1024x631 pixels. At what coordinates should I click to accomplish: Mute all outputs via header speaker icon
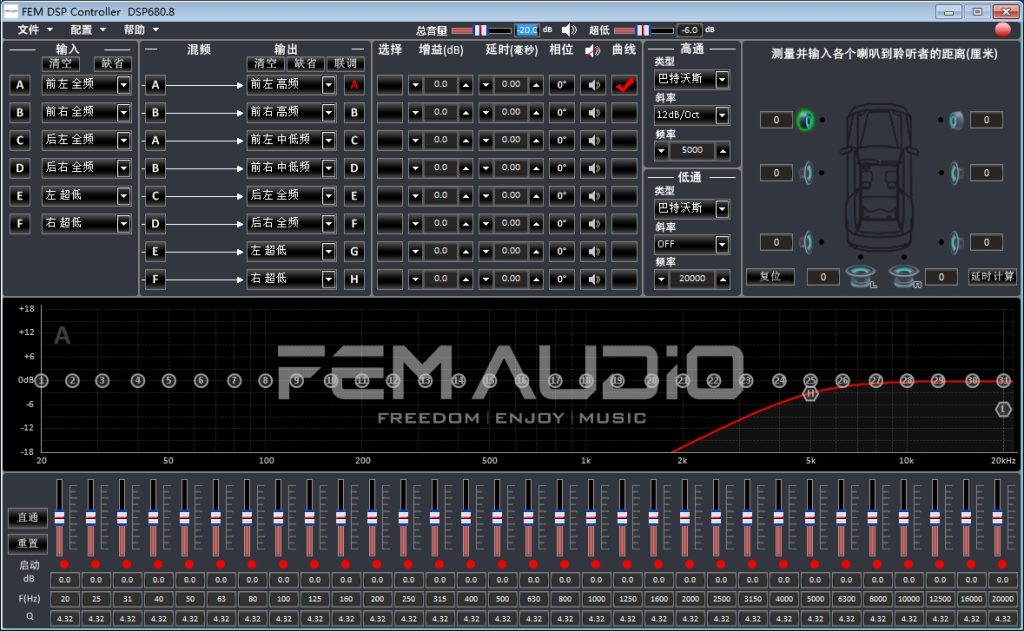(x=592, y=50)
